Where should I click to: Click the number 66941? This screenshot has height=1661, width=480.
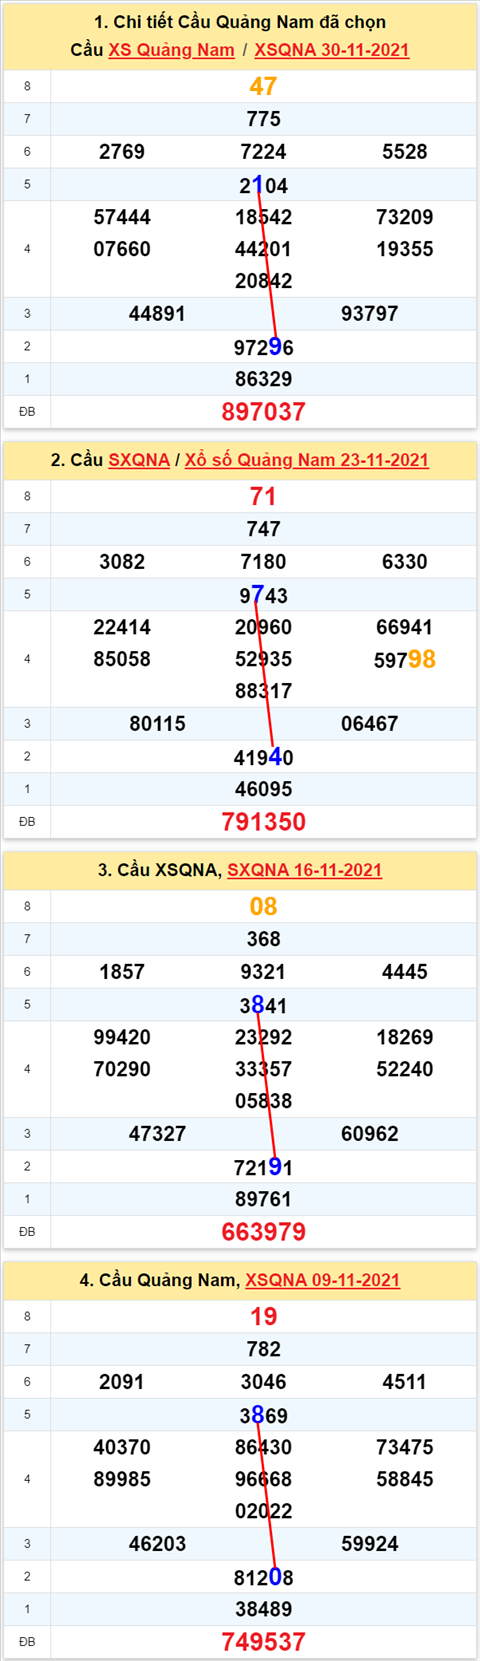pyautogui.click(x=405, y=627)
